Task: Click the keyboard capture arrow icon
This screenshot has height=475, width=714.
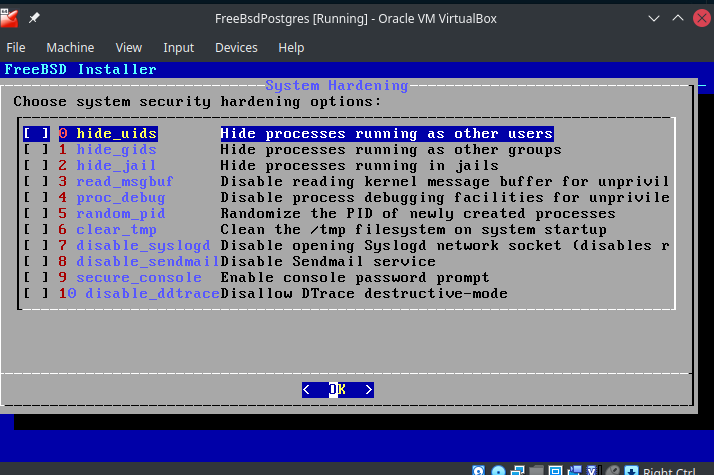Action: (632, 470)
